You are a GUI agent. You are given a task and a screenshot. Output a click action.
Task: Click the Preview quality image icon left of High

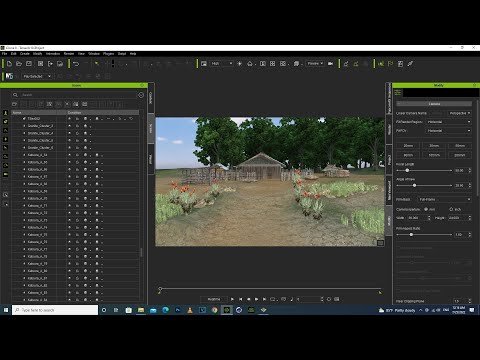tap(204, 63)
